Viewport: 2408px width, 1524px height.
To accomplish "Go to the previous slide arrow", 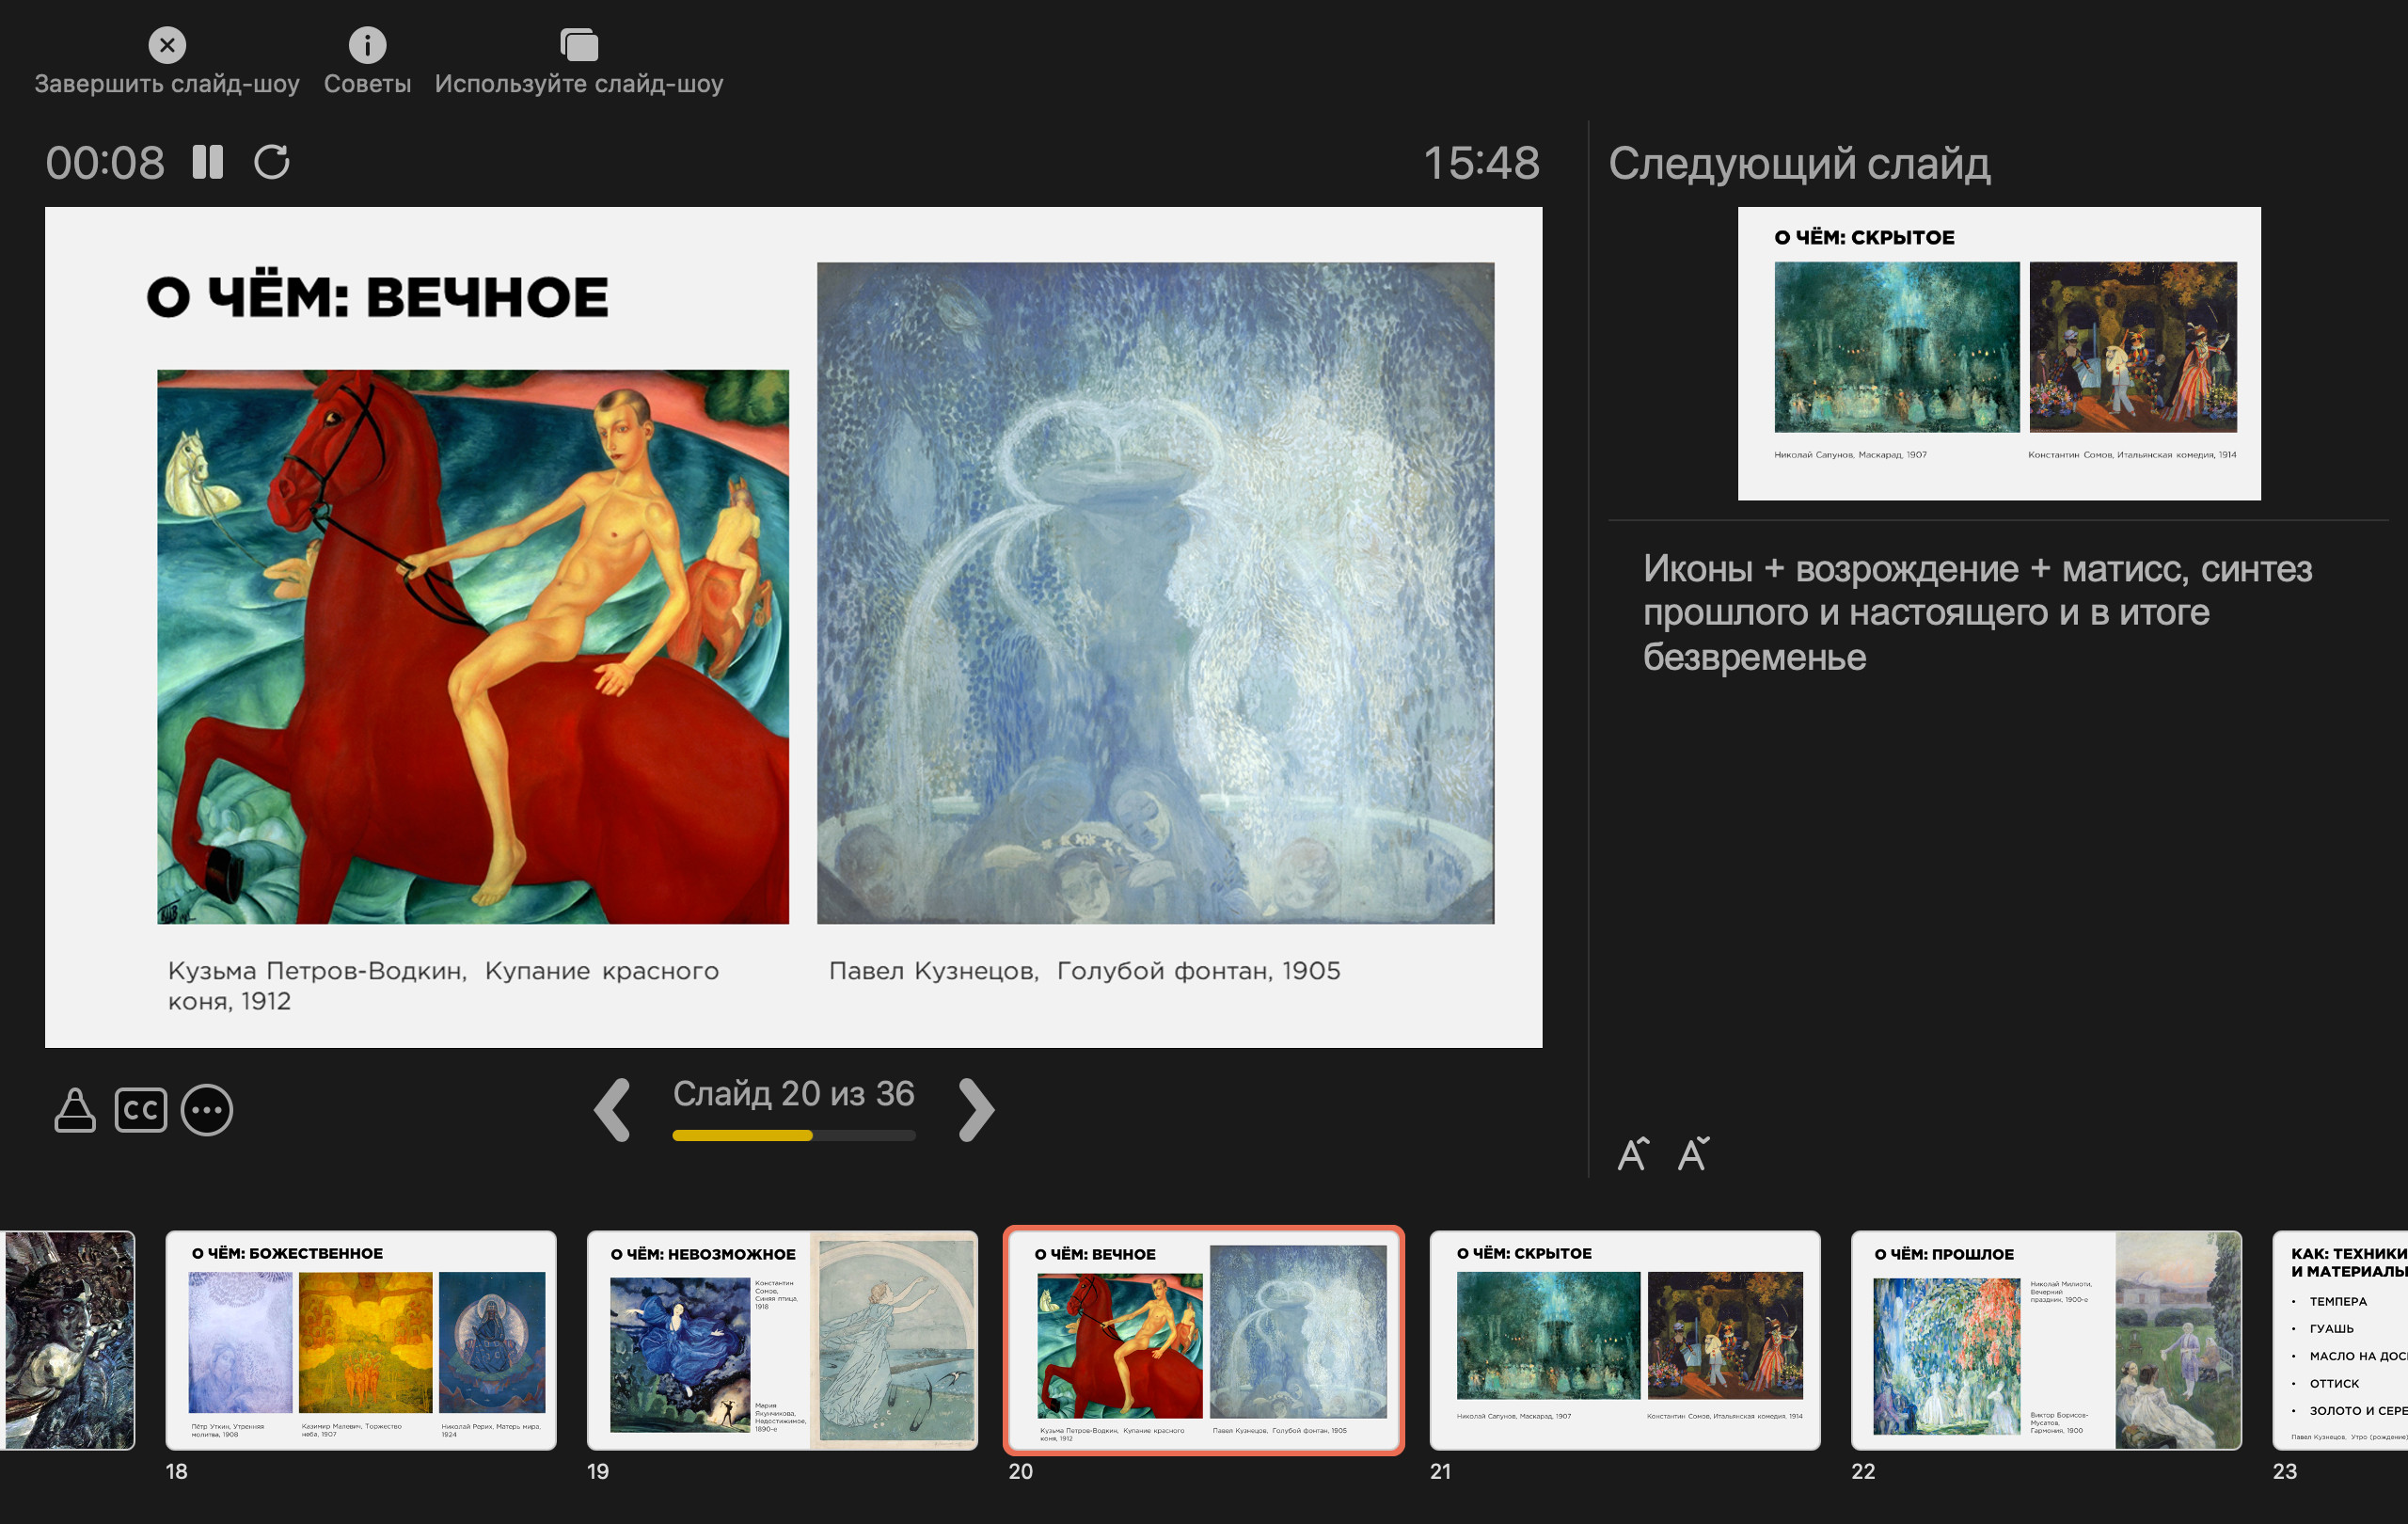I will (x=612, y=1109).
